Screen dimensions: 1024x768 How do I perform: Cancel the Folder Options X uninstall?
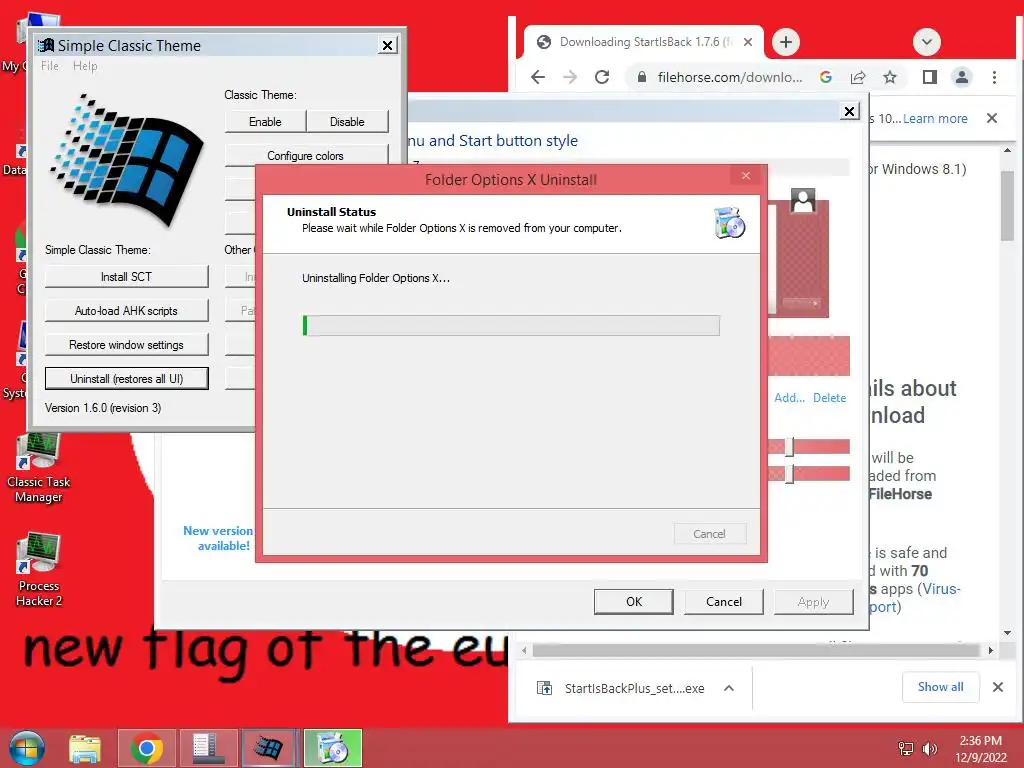point(709,534)
